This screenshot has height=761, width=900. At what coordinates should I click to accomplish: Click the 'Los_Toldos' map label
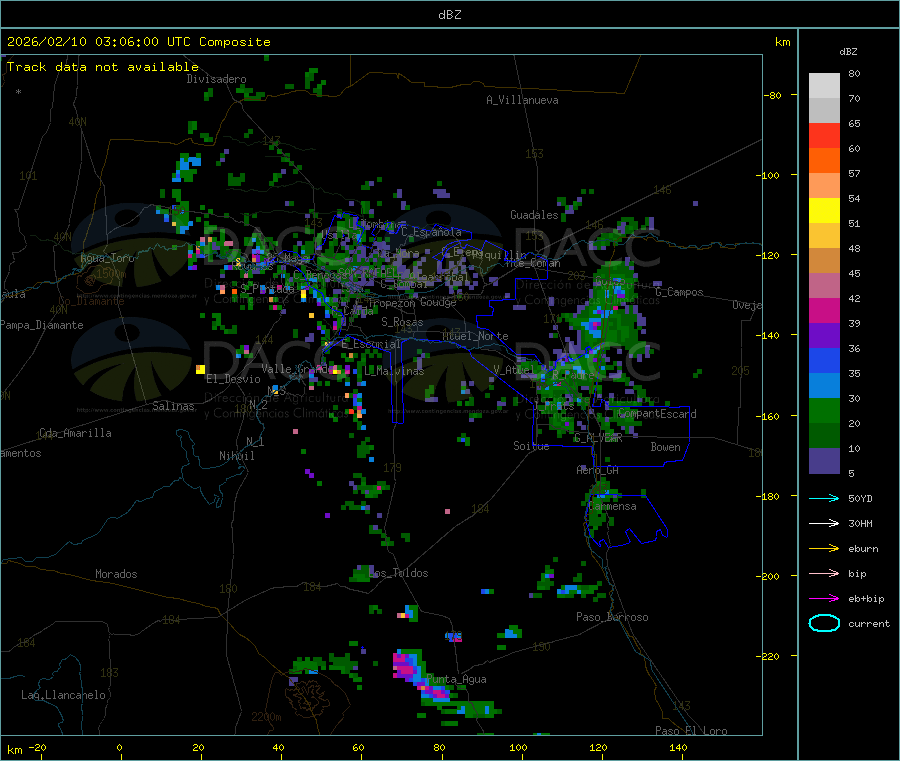click(x=398, y=573)
